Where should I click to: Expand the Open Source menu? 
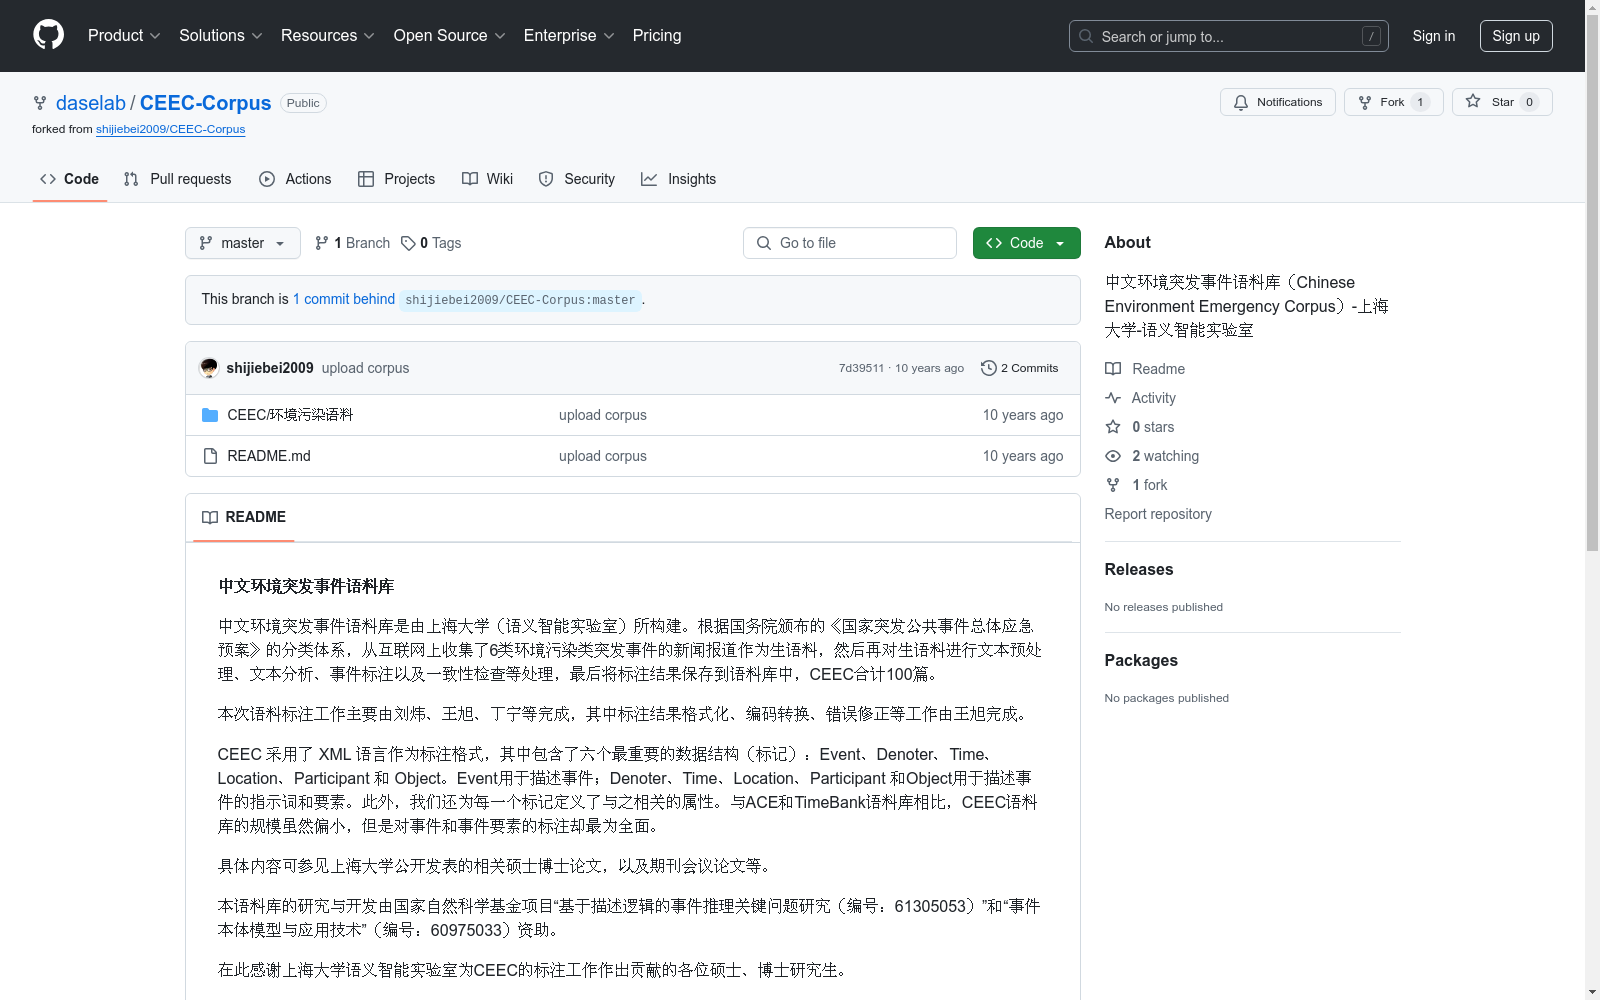(450, 35)
